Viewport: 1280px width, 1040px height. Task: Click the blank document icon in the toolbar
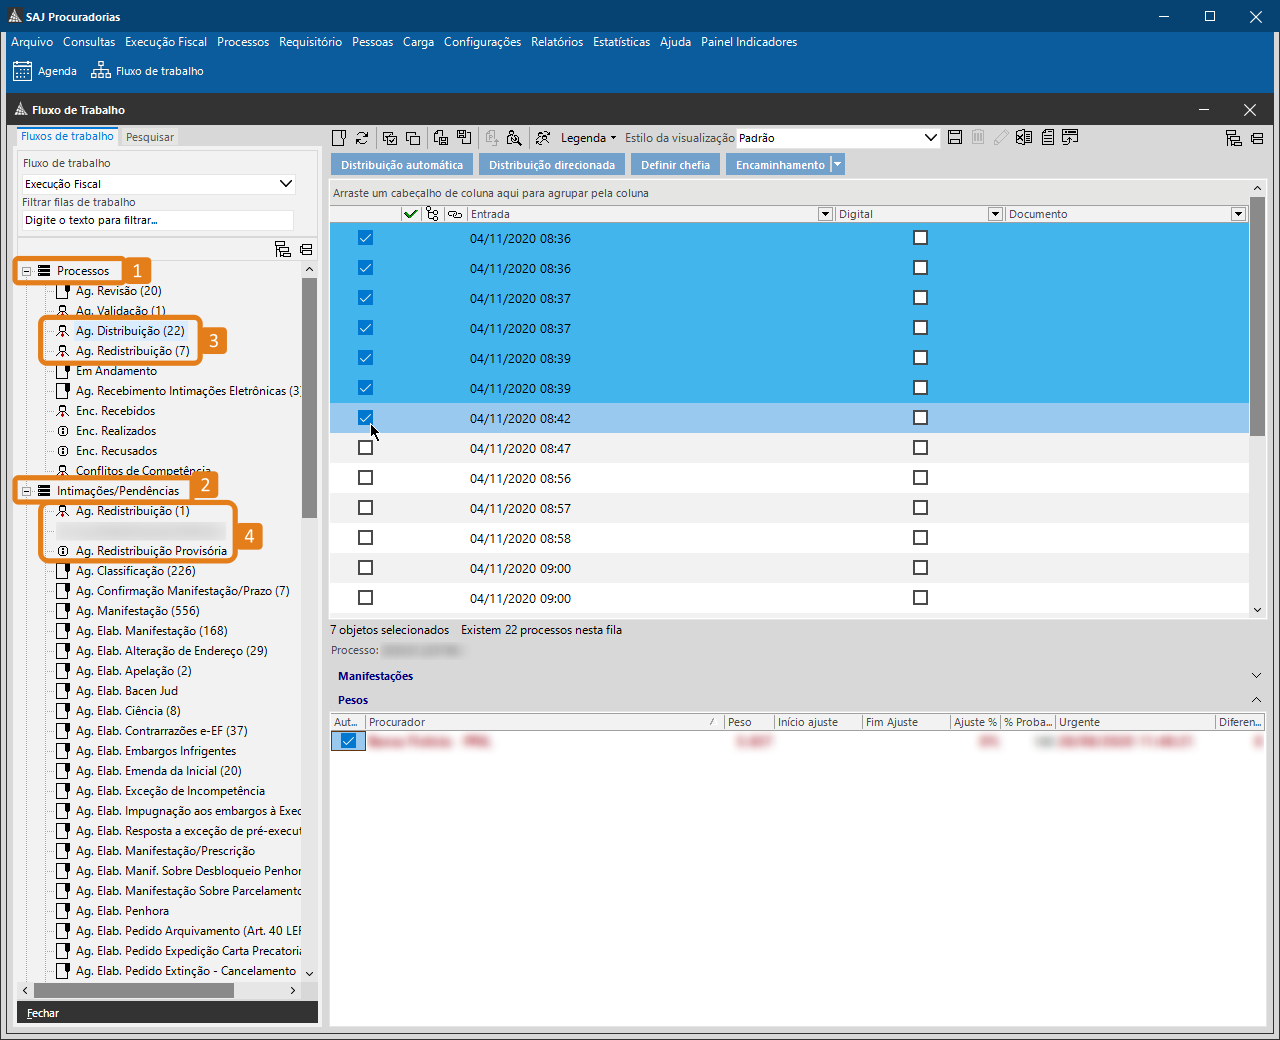pyautogui.click(x=339, y=138)
